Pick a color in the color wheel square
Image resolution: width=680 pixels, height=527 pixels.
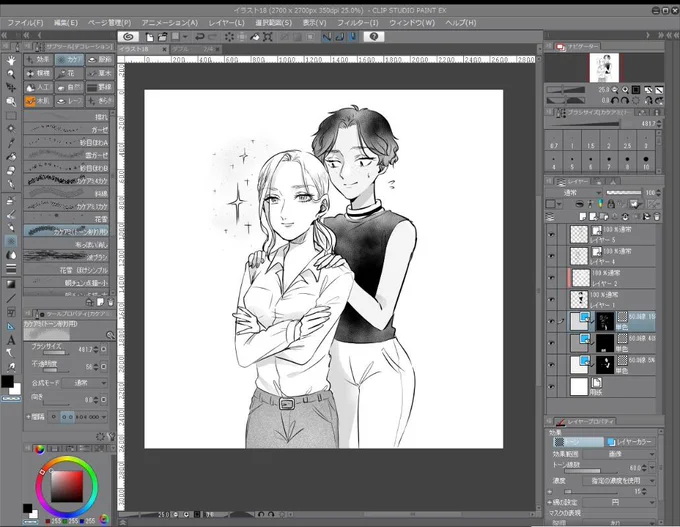click(x=67, y=486)
